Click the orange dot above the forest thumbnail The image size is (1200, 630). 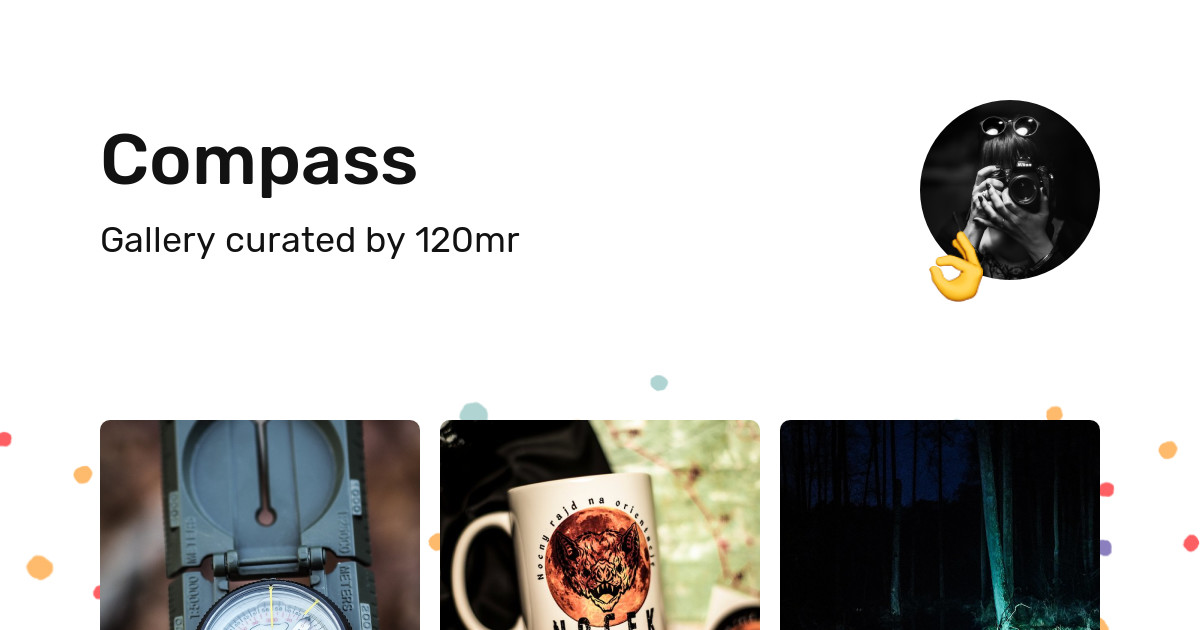point(1054,413)
